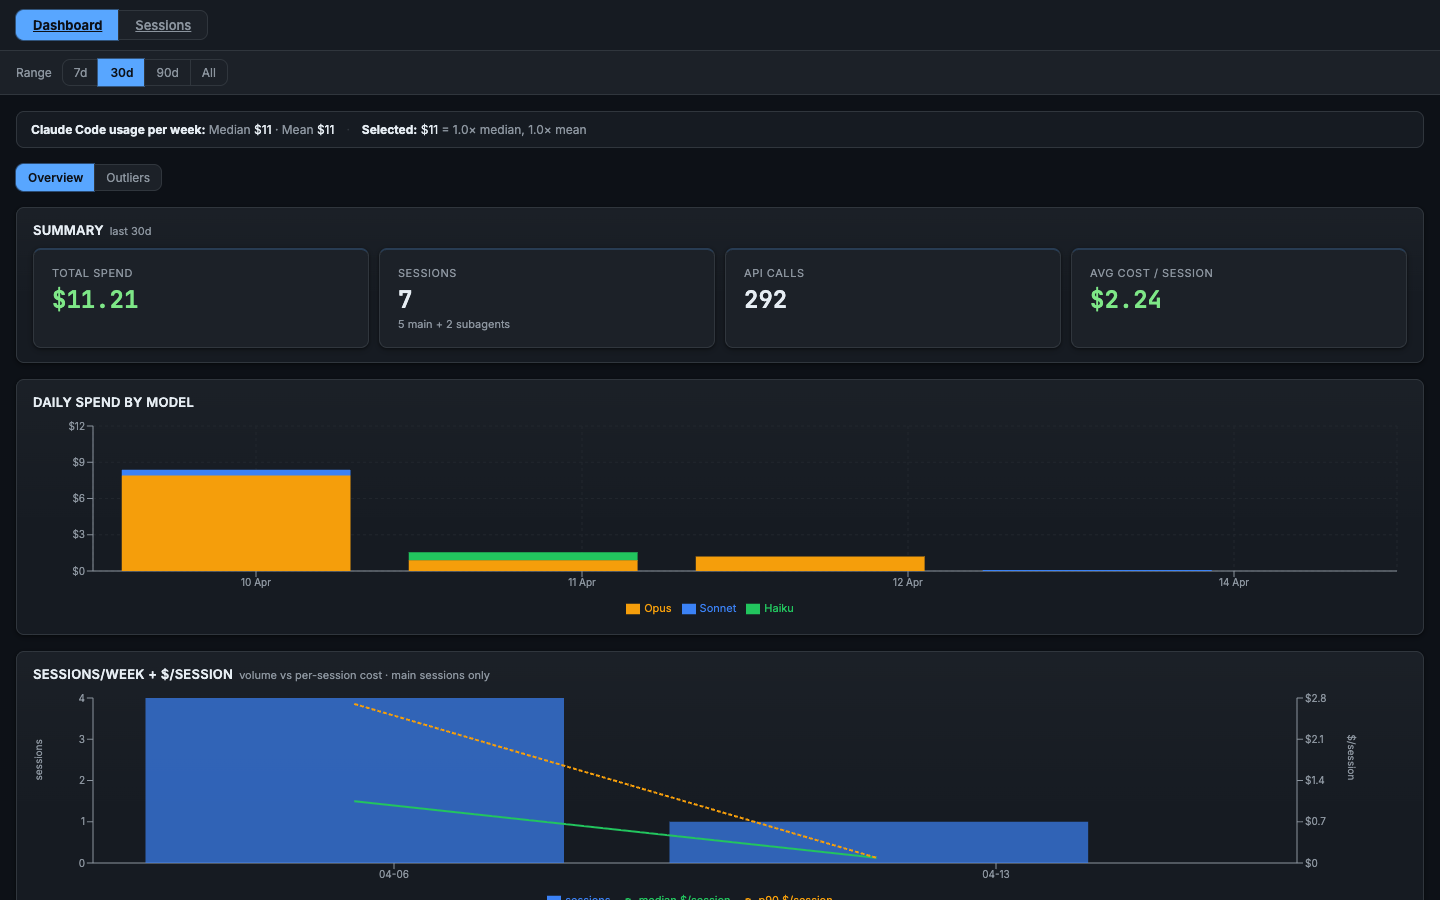Click the '11 Apr' axis label
This screenshot has width=1440, height=900.
pyautogui.click(x=581, y=582)
